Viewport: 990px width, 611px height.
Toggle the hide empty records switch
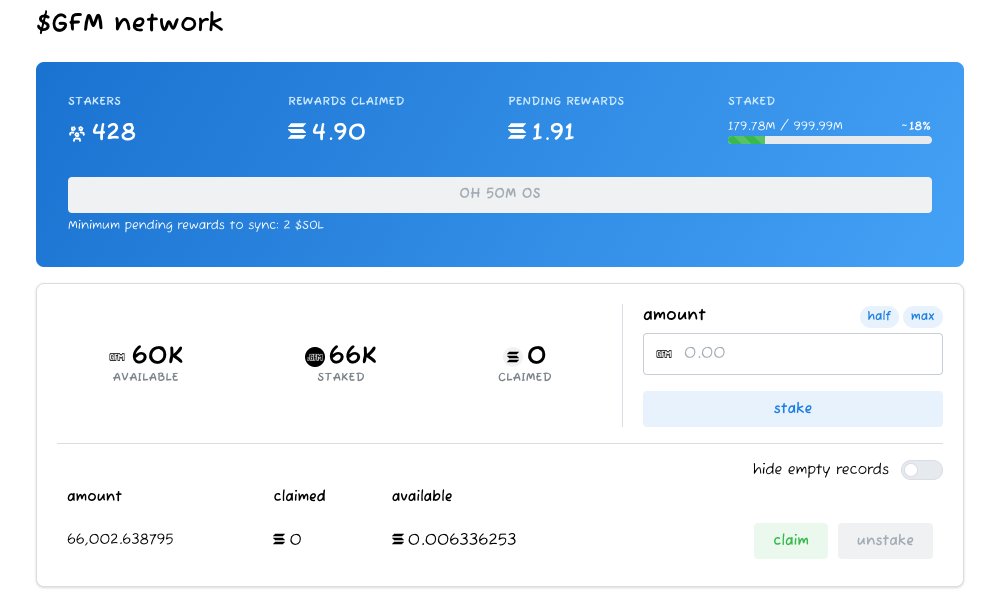[921, 470]
